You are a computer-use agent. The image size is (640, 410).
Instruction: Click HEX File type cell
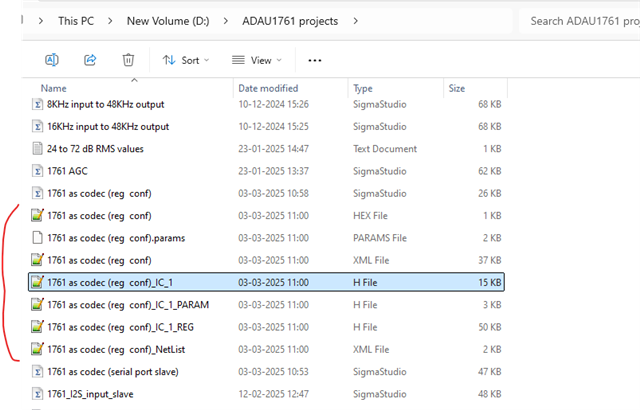(x=370, y=215)
